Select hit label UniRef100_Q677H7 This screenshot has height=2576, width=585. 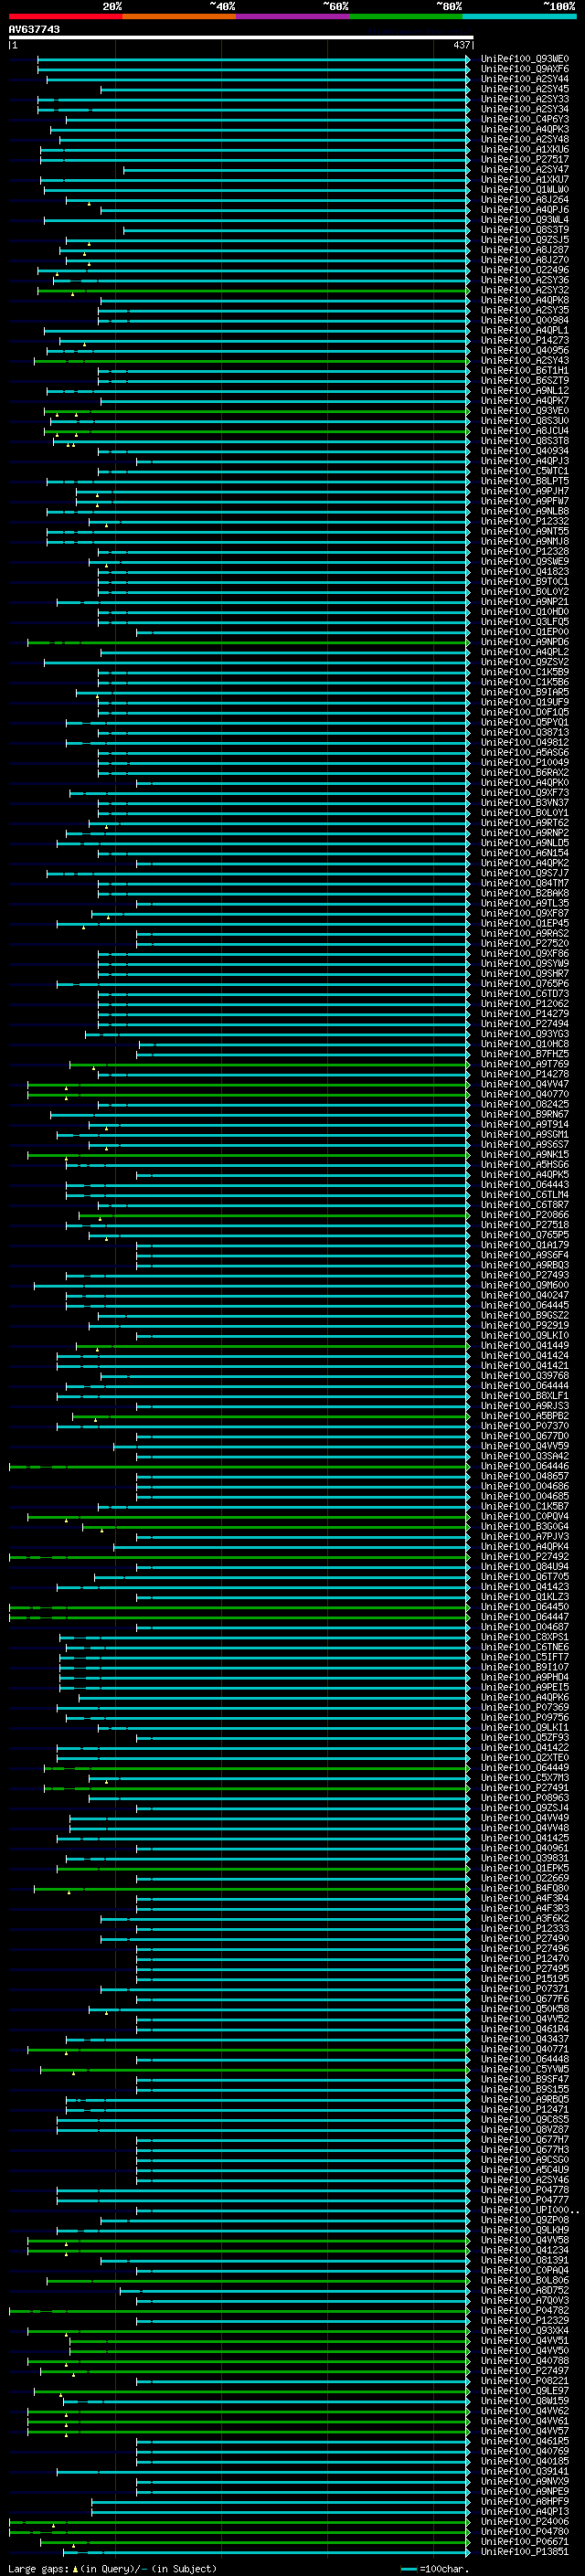(x=525, y=2139)
